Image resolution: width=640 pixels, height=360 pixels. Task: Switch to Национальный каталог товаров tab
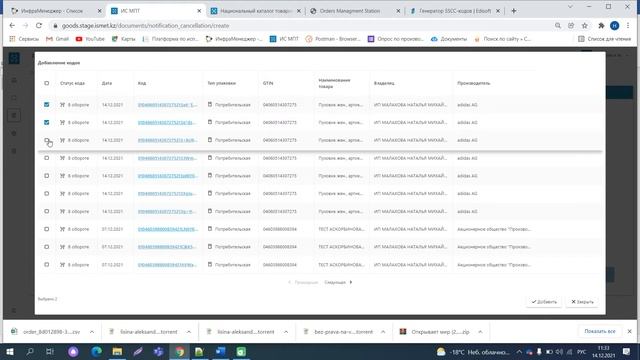(256, 11)
